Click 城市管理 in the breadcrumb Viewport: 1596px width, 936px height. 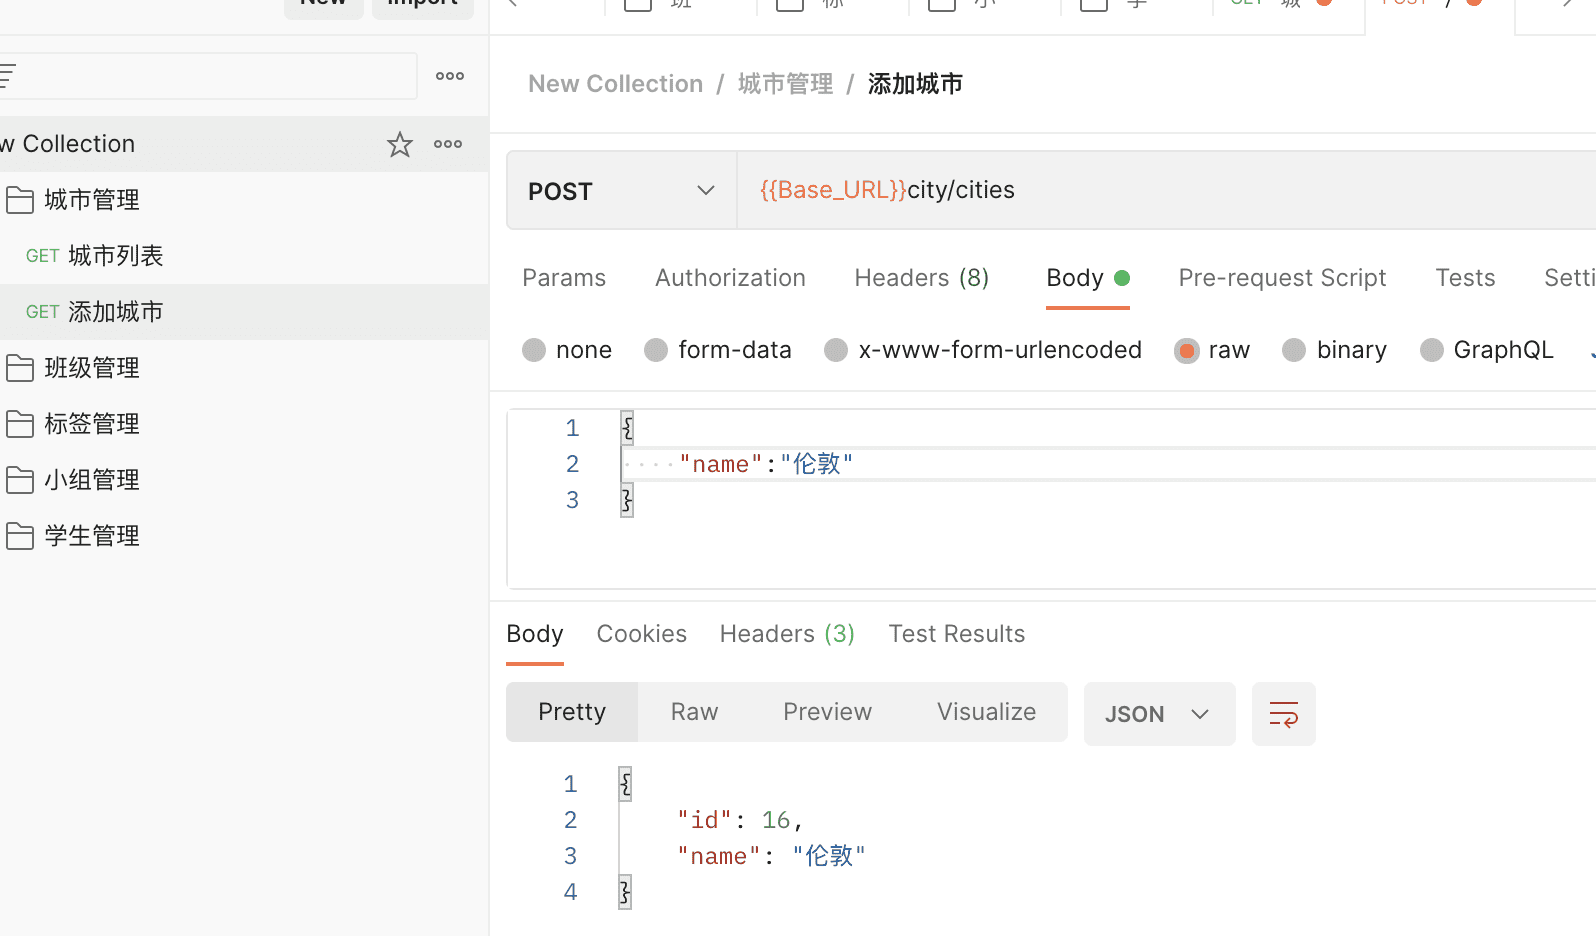coord(785,84)
